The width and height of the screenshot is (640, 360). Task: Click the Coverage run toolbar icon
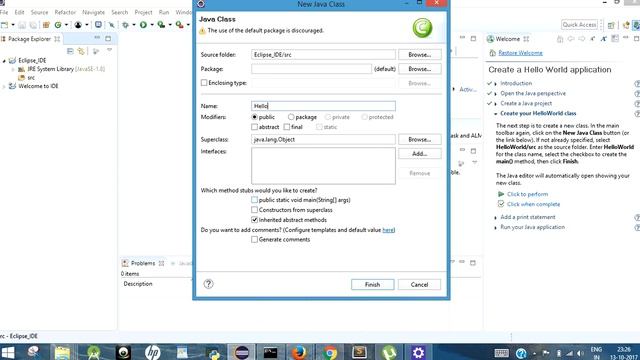click(161, 25)
